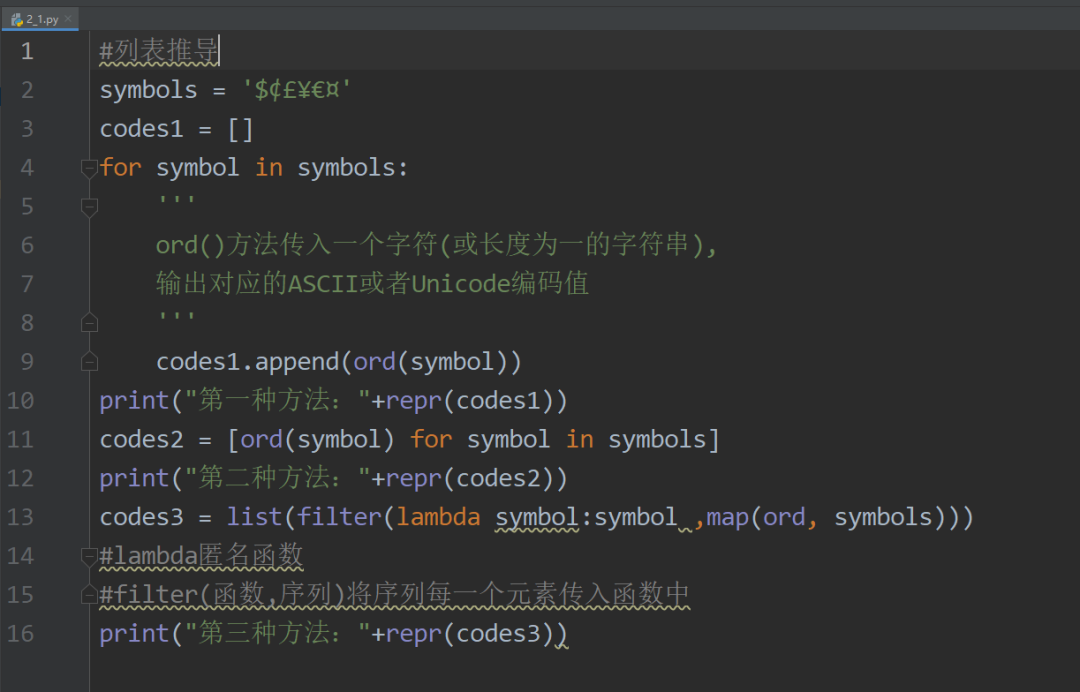This screenshot has height=692, width=1080.
Task: Collapse the docstring fold marker on line 5
Action: coord(89,206)
